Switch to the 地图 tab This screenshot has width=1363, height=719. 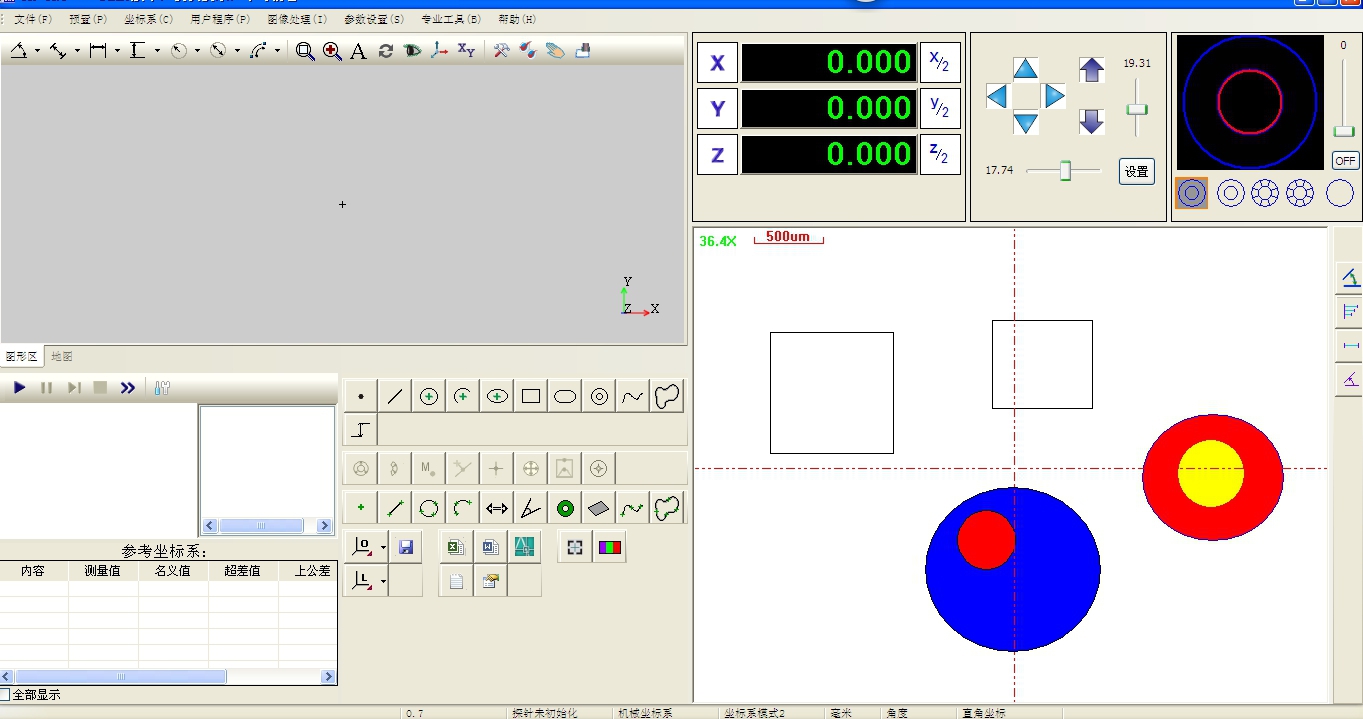(x=62, y=357)
